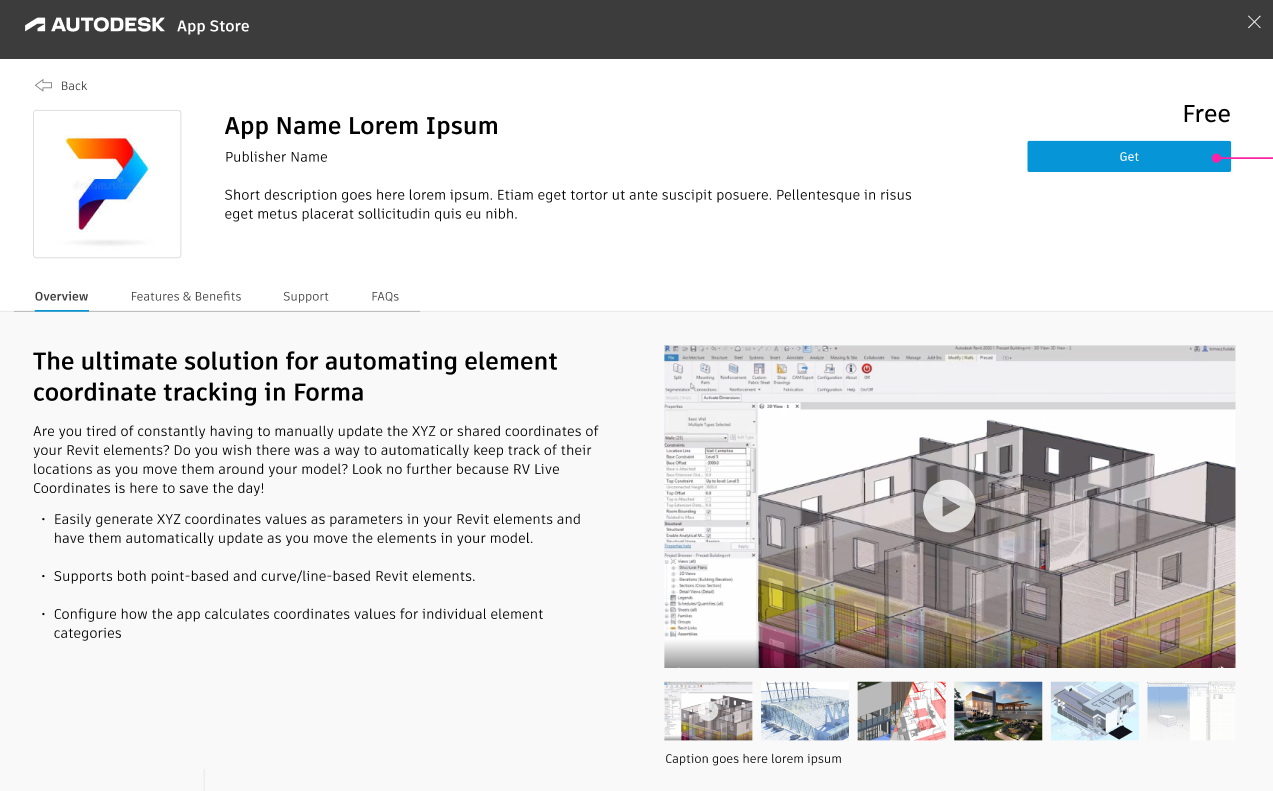This screenshot has width=1273, height=791.
Task: Switch to the Overview tab
Action: tap(61, 297)
